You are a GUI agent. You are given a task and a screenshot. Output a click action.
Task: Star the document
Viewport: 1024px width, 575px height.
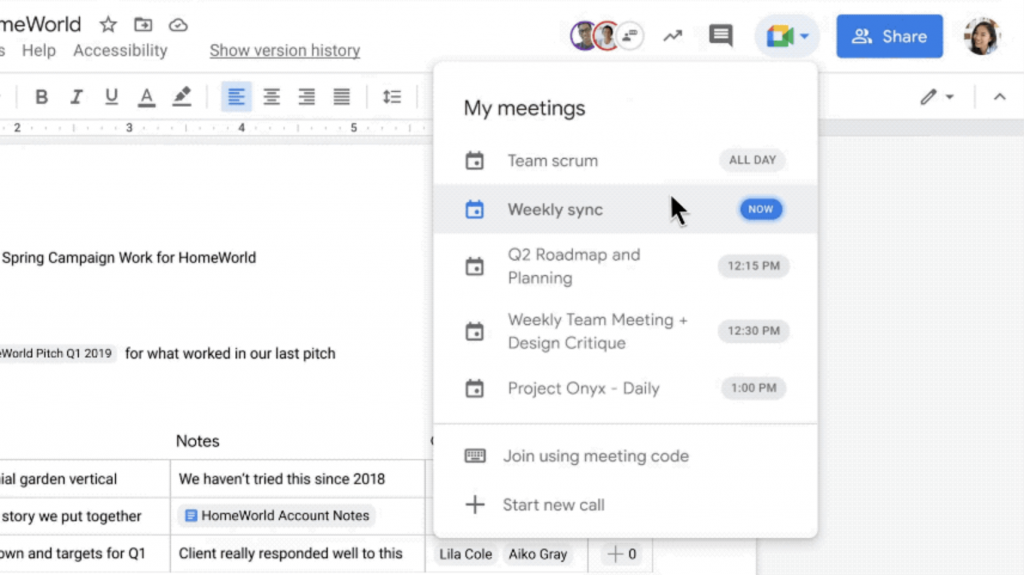pyautogui.click(x=108, y=25)
